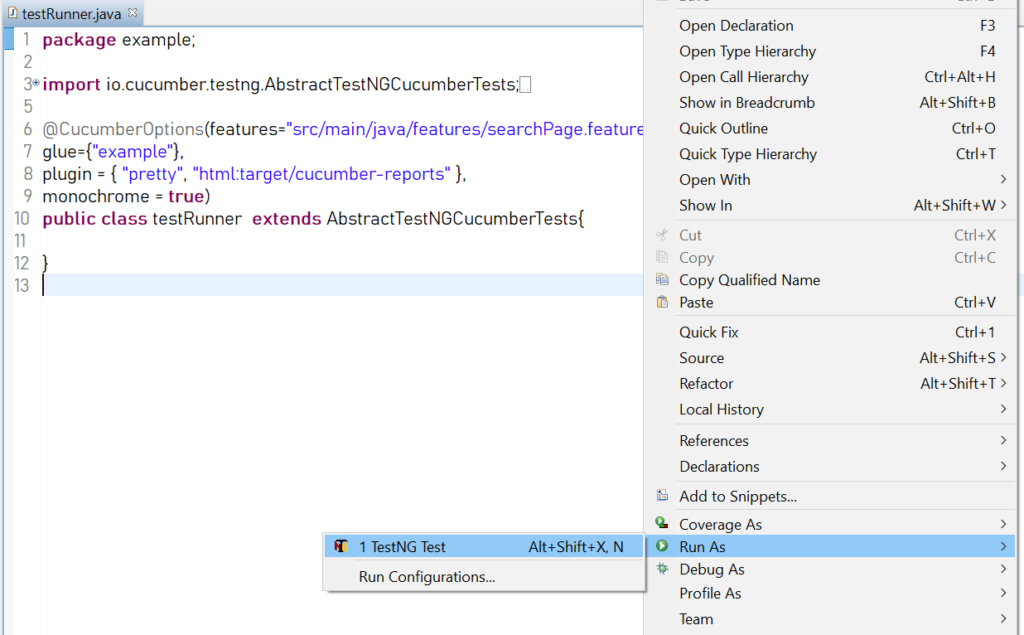Viewport: 1024px width, 635px height.
Task: Click the Copy Qualified Name icon
Action: click(662, 280)
